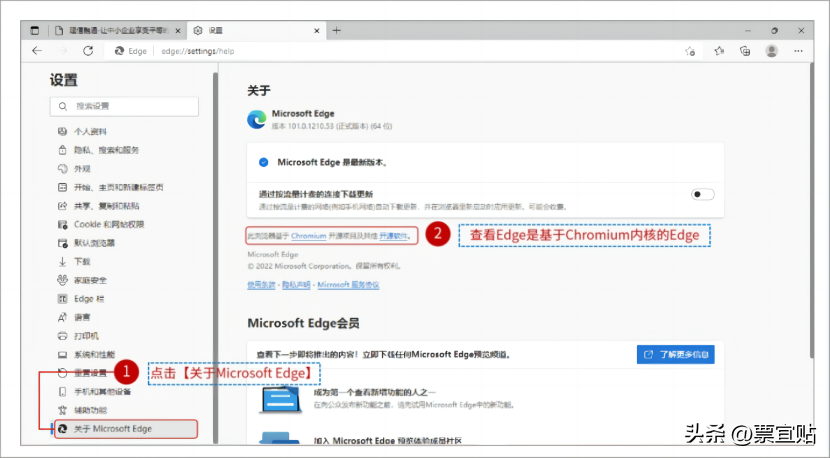Go back using the back arrow

point(37,51)
